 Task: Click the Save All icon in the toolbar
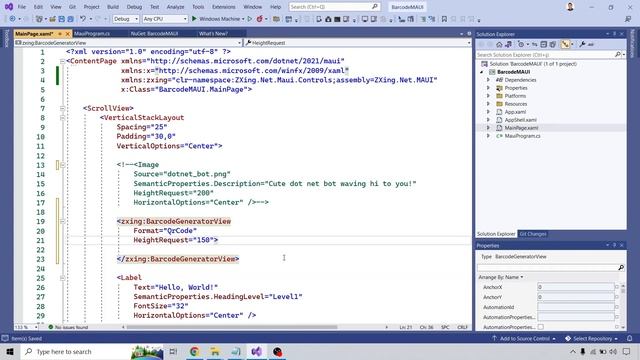click(71, 19)
